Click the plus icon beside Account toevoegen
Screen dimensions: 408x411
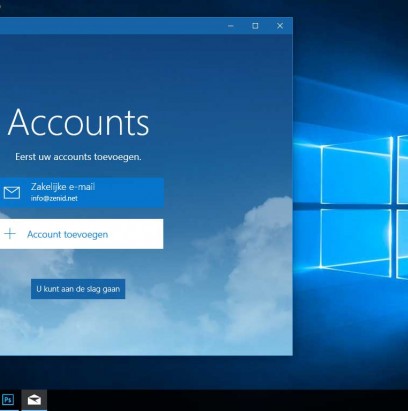[x=10, y=234]
